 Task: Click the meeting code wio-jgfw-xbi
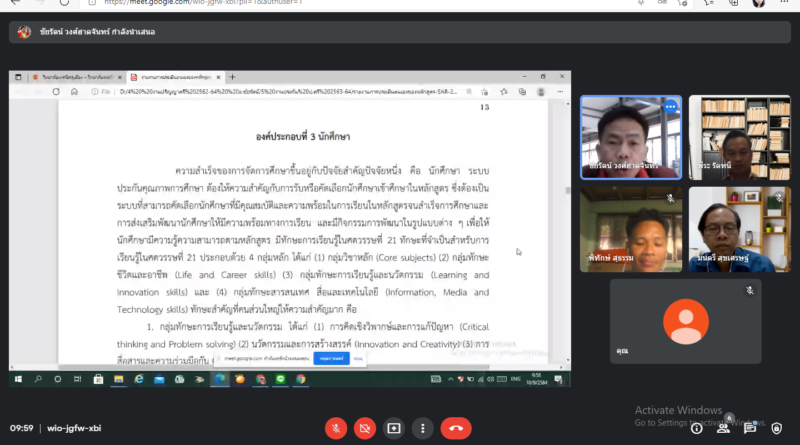[75, 428]
